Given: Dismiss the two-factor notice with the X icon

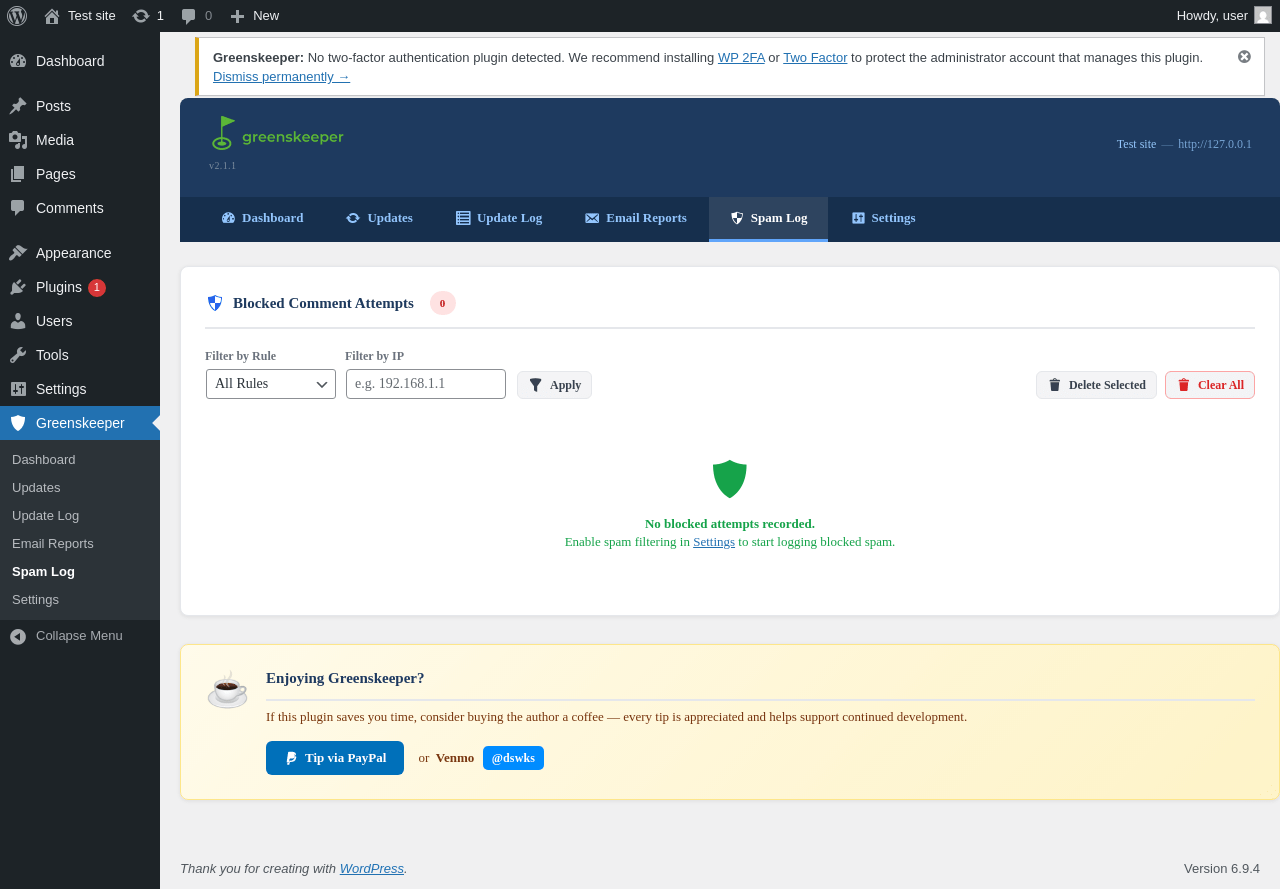Looking at the screenshot, I should 1244,57.
